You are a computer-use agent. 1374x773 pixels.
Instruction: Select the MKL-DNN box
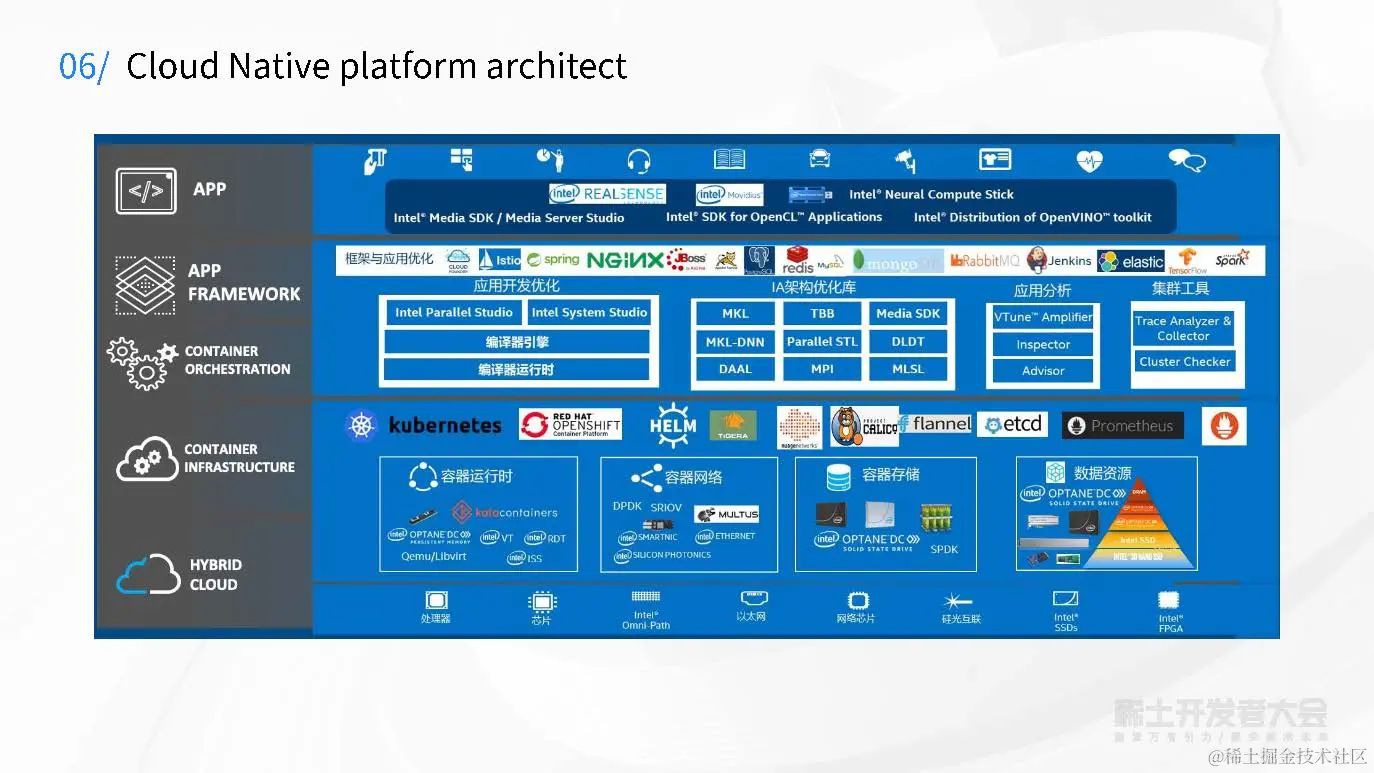coord(735,342)
